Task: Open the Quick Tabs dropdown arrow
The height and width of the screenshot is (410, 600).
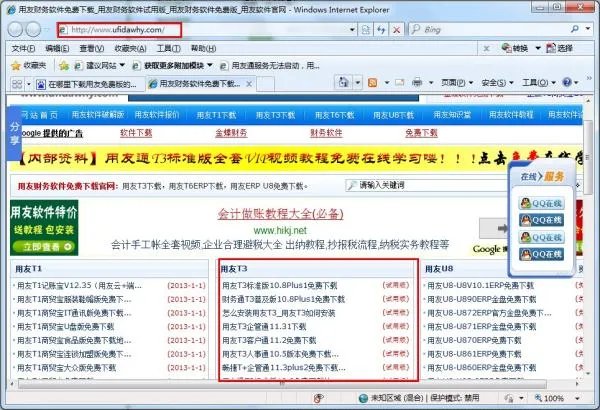Action: coord(28,83)
